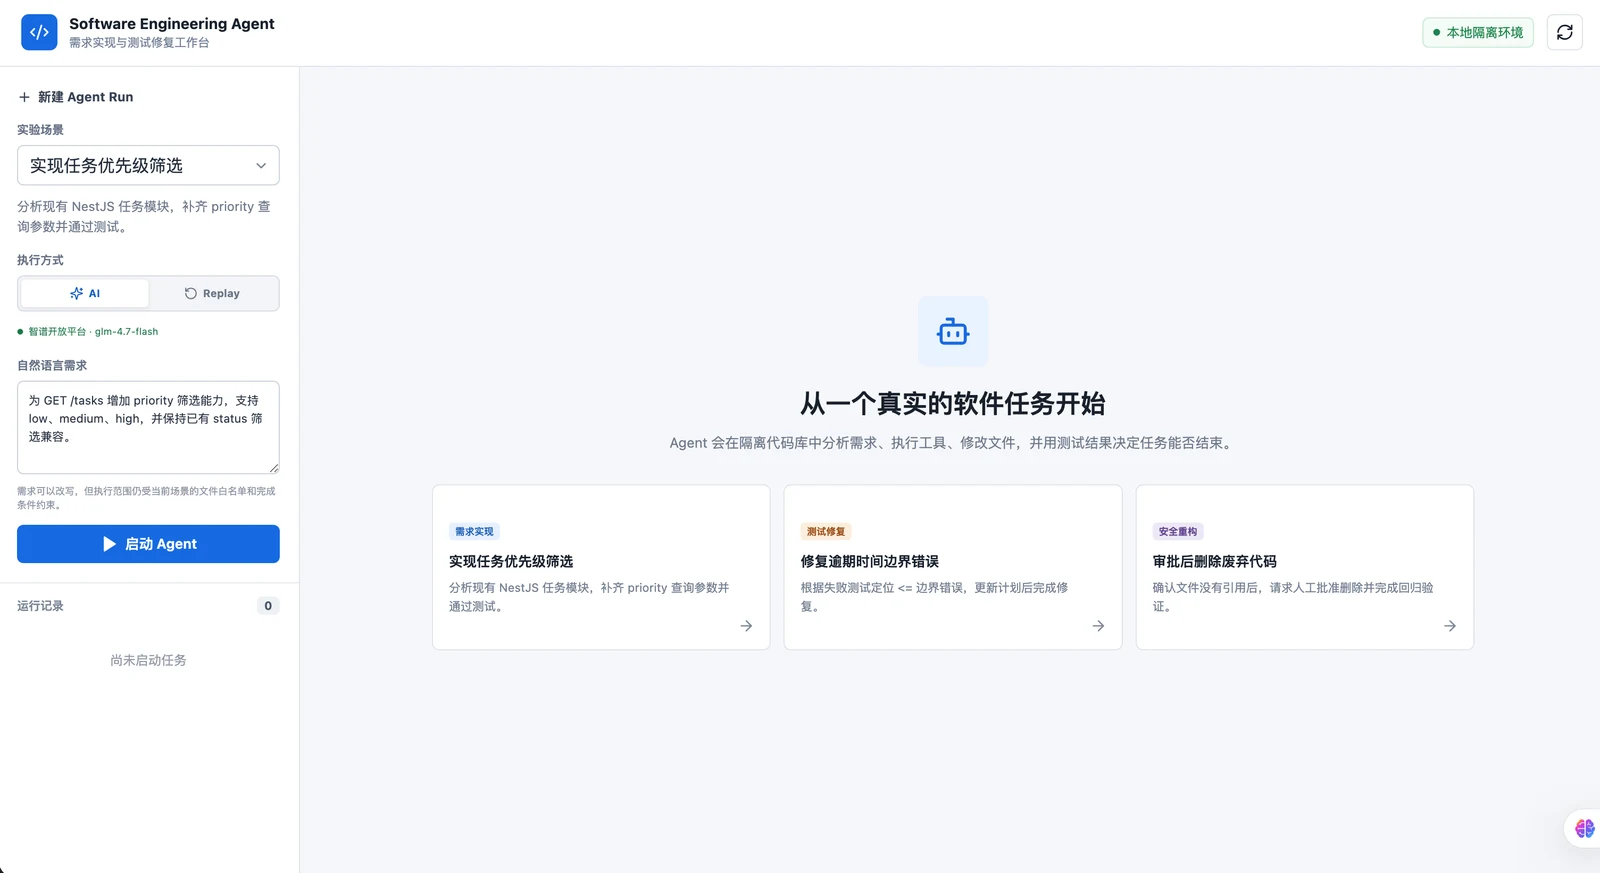
Task: Open the 实验场景 scenario dropdown
Action: click(148, 165)
